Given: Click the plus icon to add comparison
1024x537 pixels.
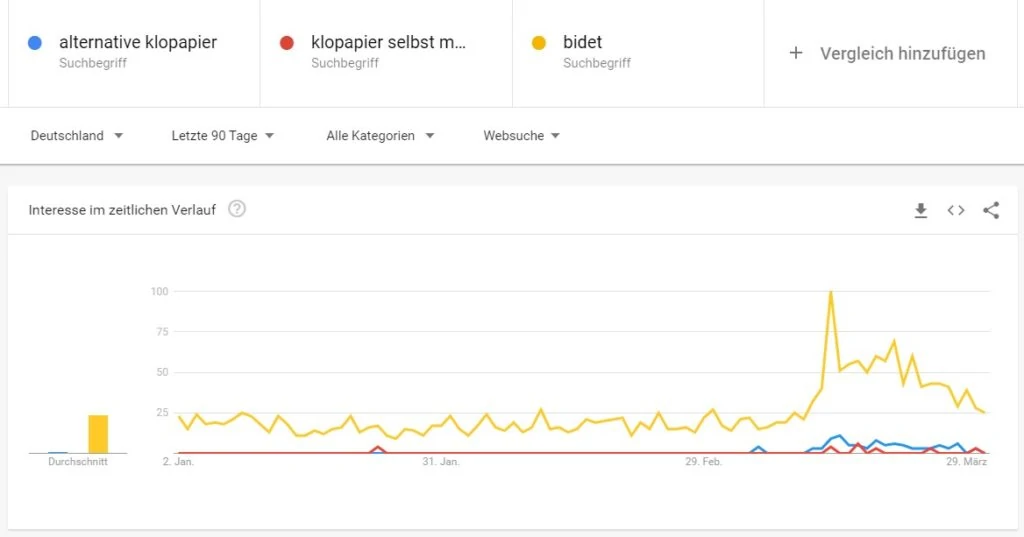Looking at the screenshot, I should [796, 53].
